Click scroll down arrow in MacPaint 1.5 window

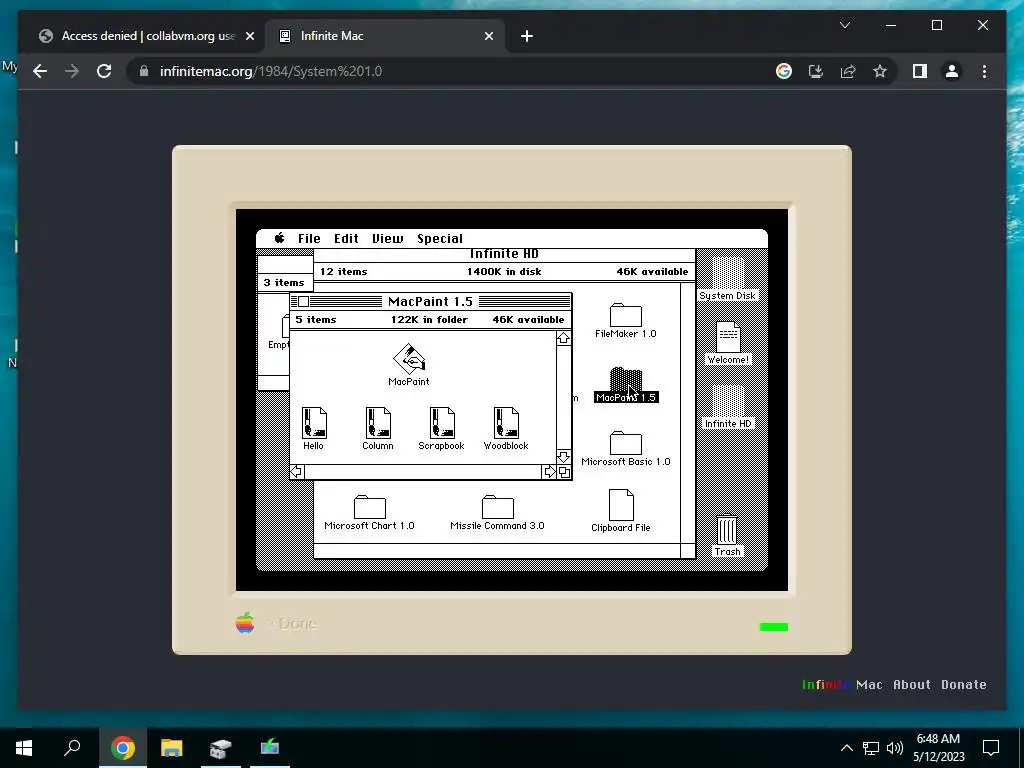coord(564,456)
